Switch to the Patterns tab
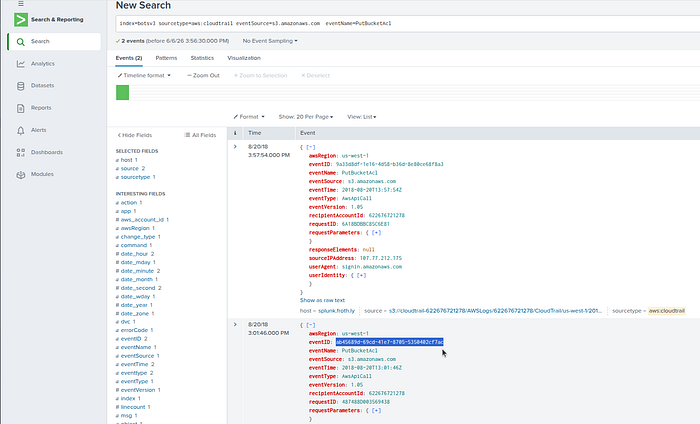This screenshot has height=424, width=700. 166,58
